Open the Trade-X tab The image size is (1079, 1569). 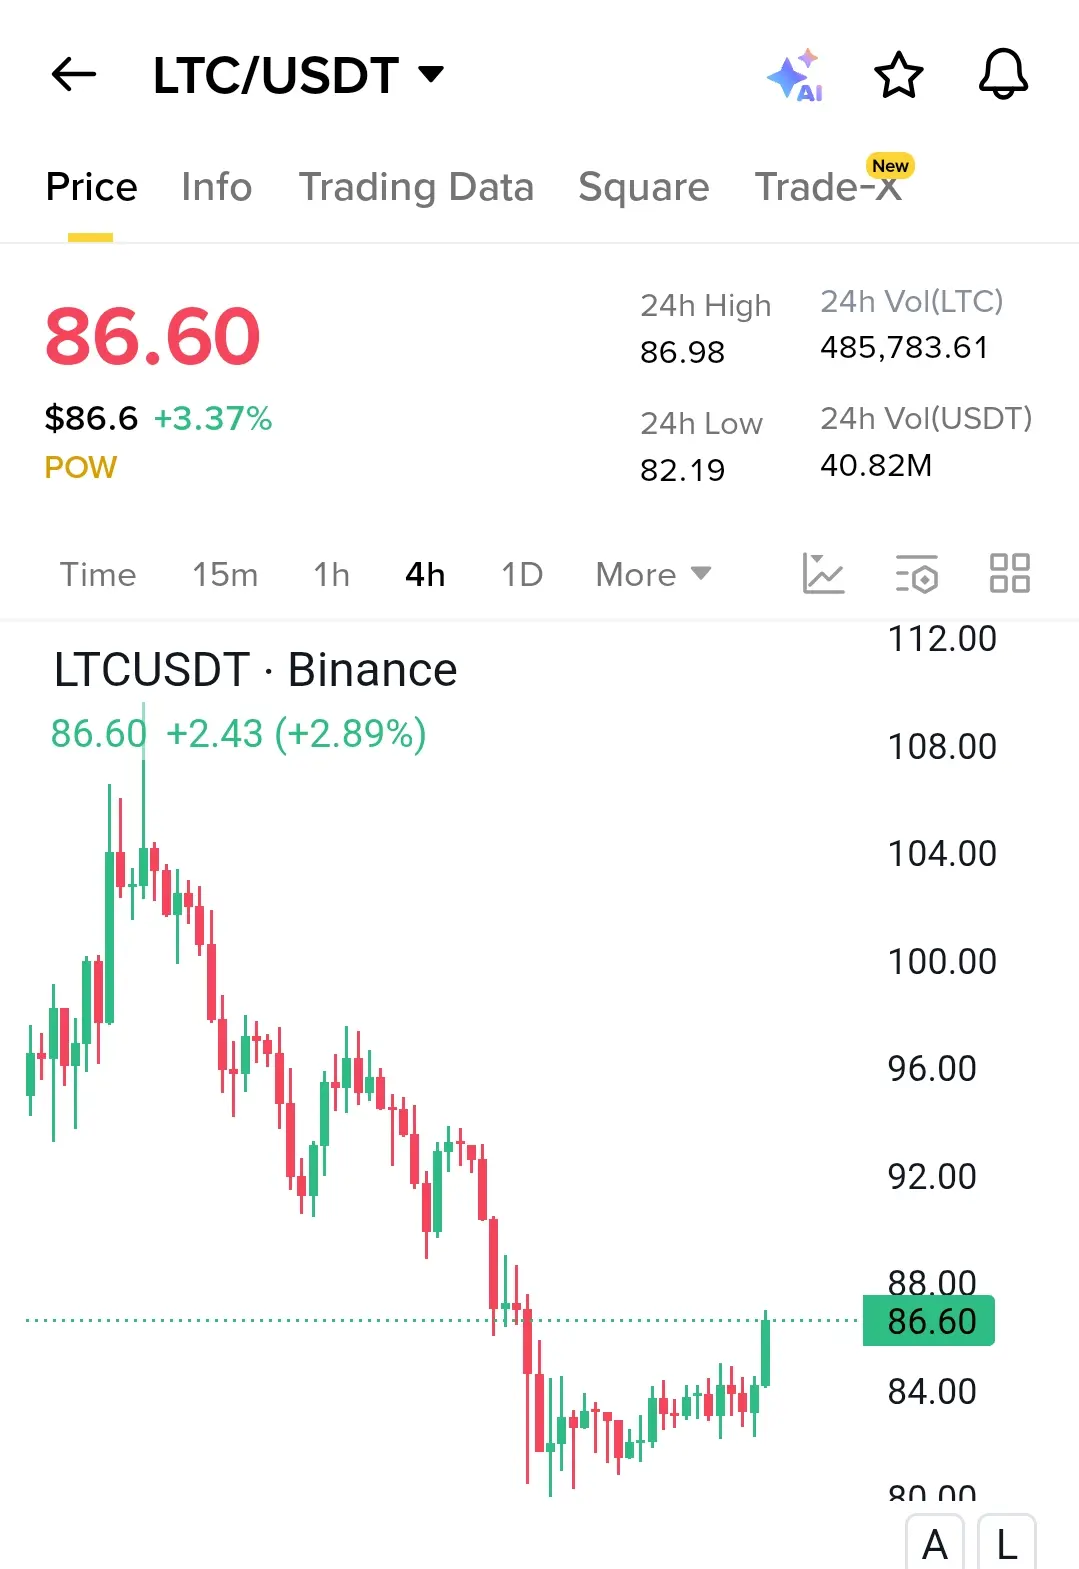(x=829, y=187)
